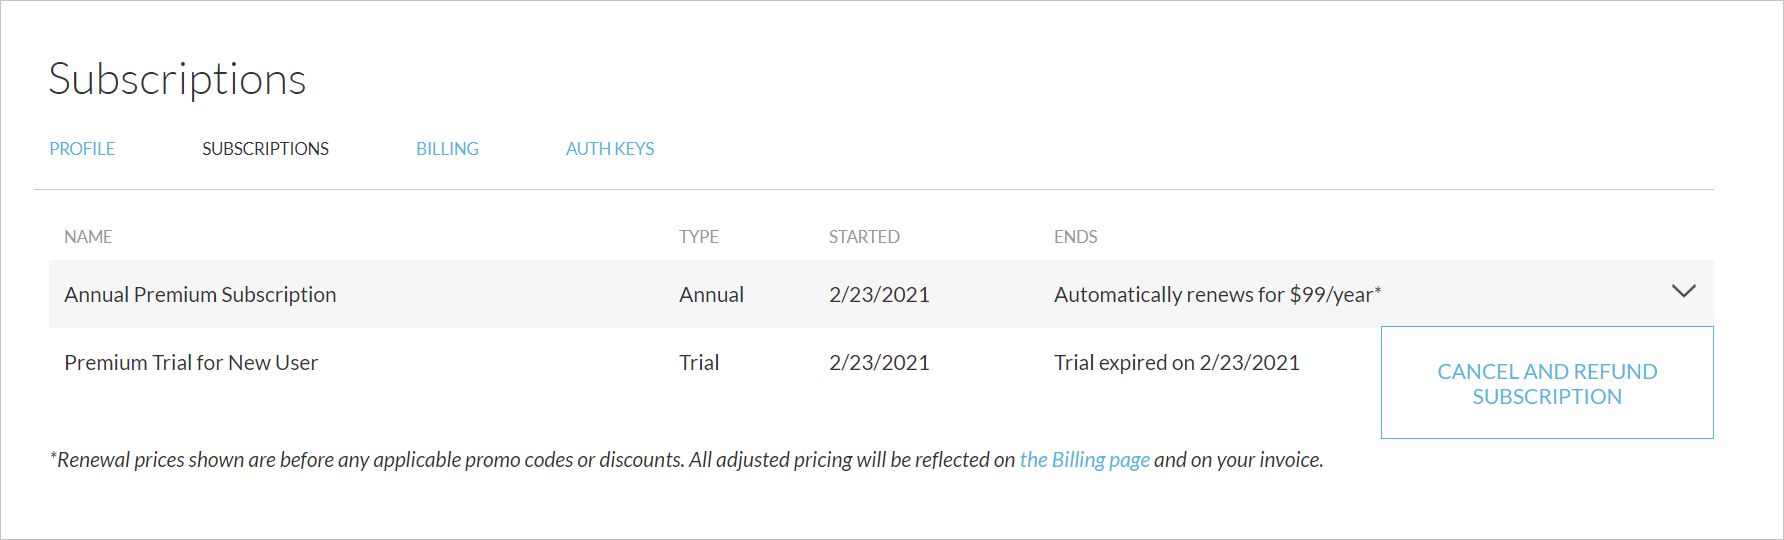Viewport: 1784px width, 540px height.
Task: Click the Trial expired on 2/23/2021 text
Action: pyautogui.click(x=1176, y=363)
